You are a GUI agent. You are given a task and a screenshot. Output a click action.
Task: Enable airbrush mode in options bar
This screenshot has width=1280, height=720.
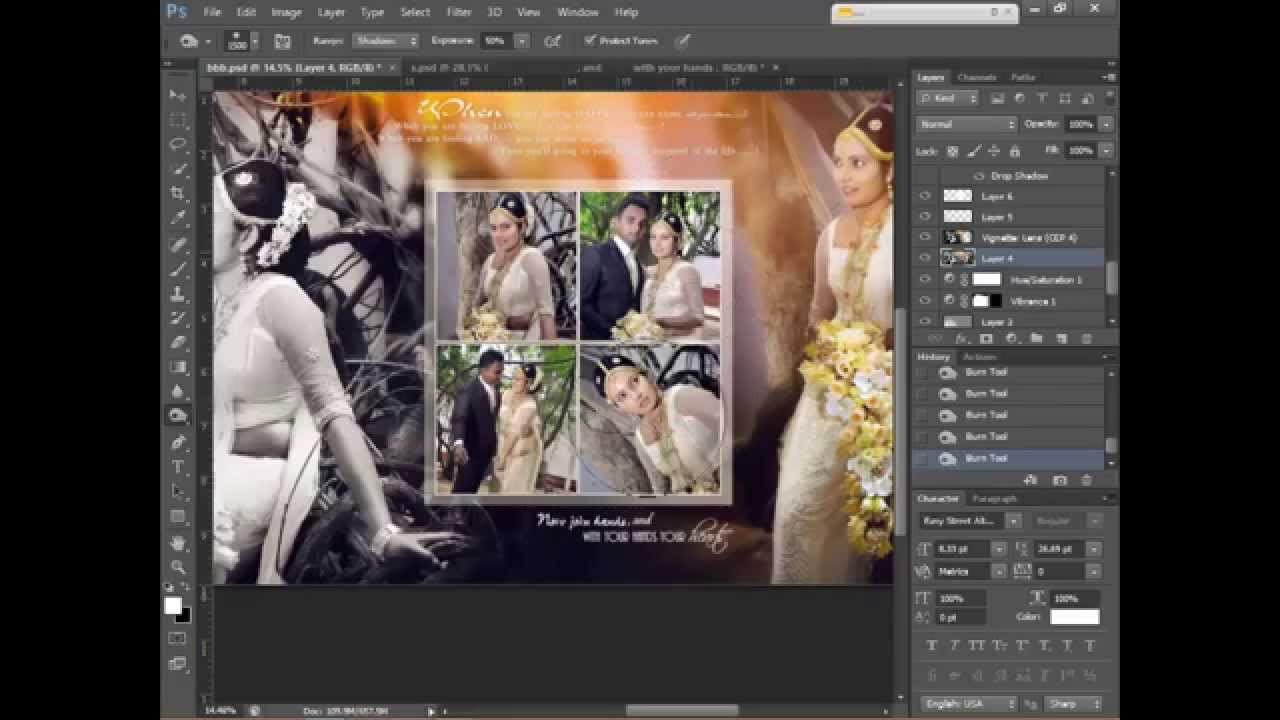(552, 41)
